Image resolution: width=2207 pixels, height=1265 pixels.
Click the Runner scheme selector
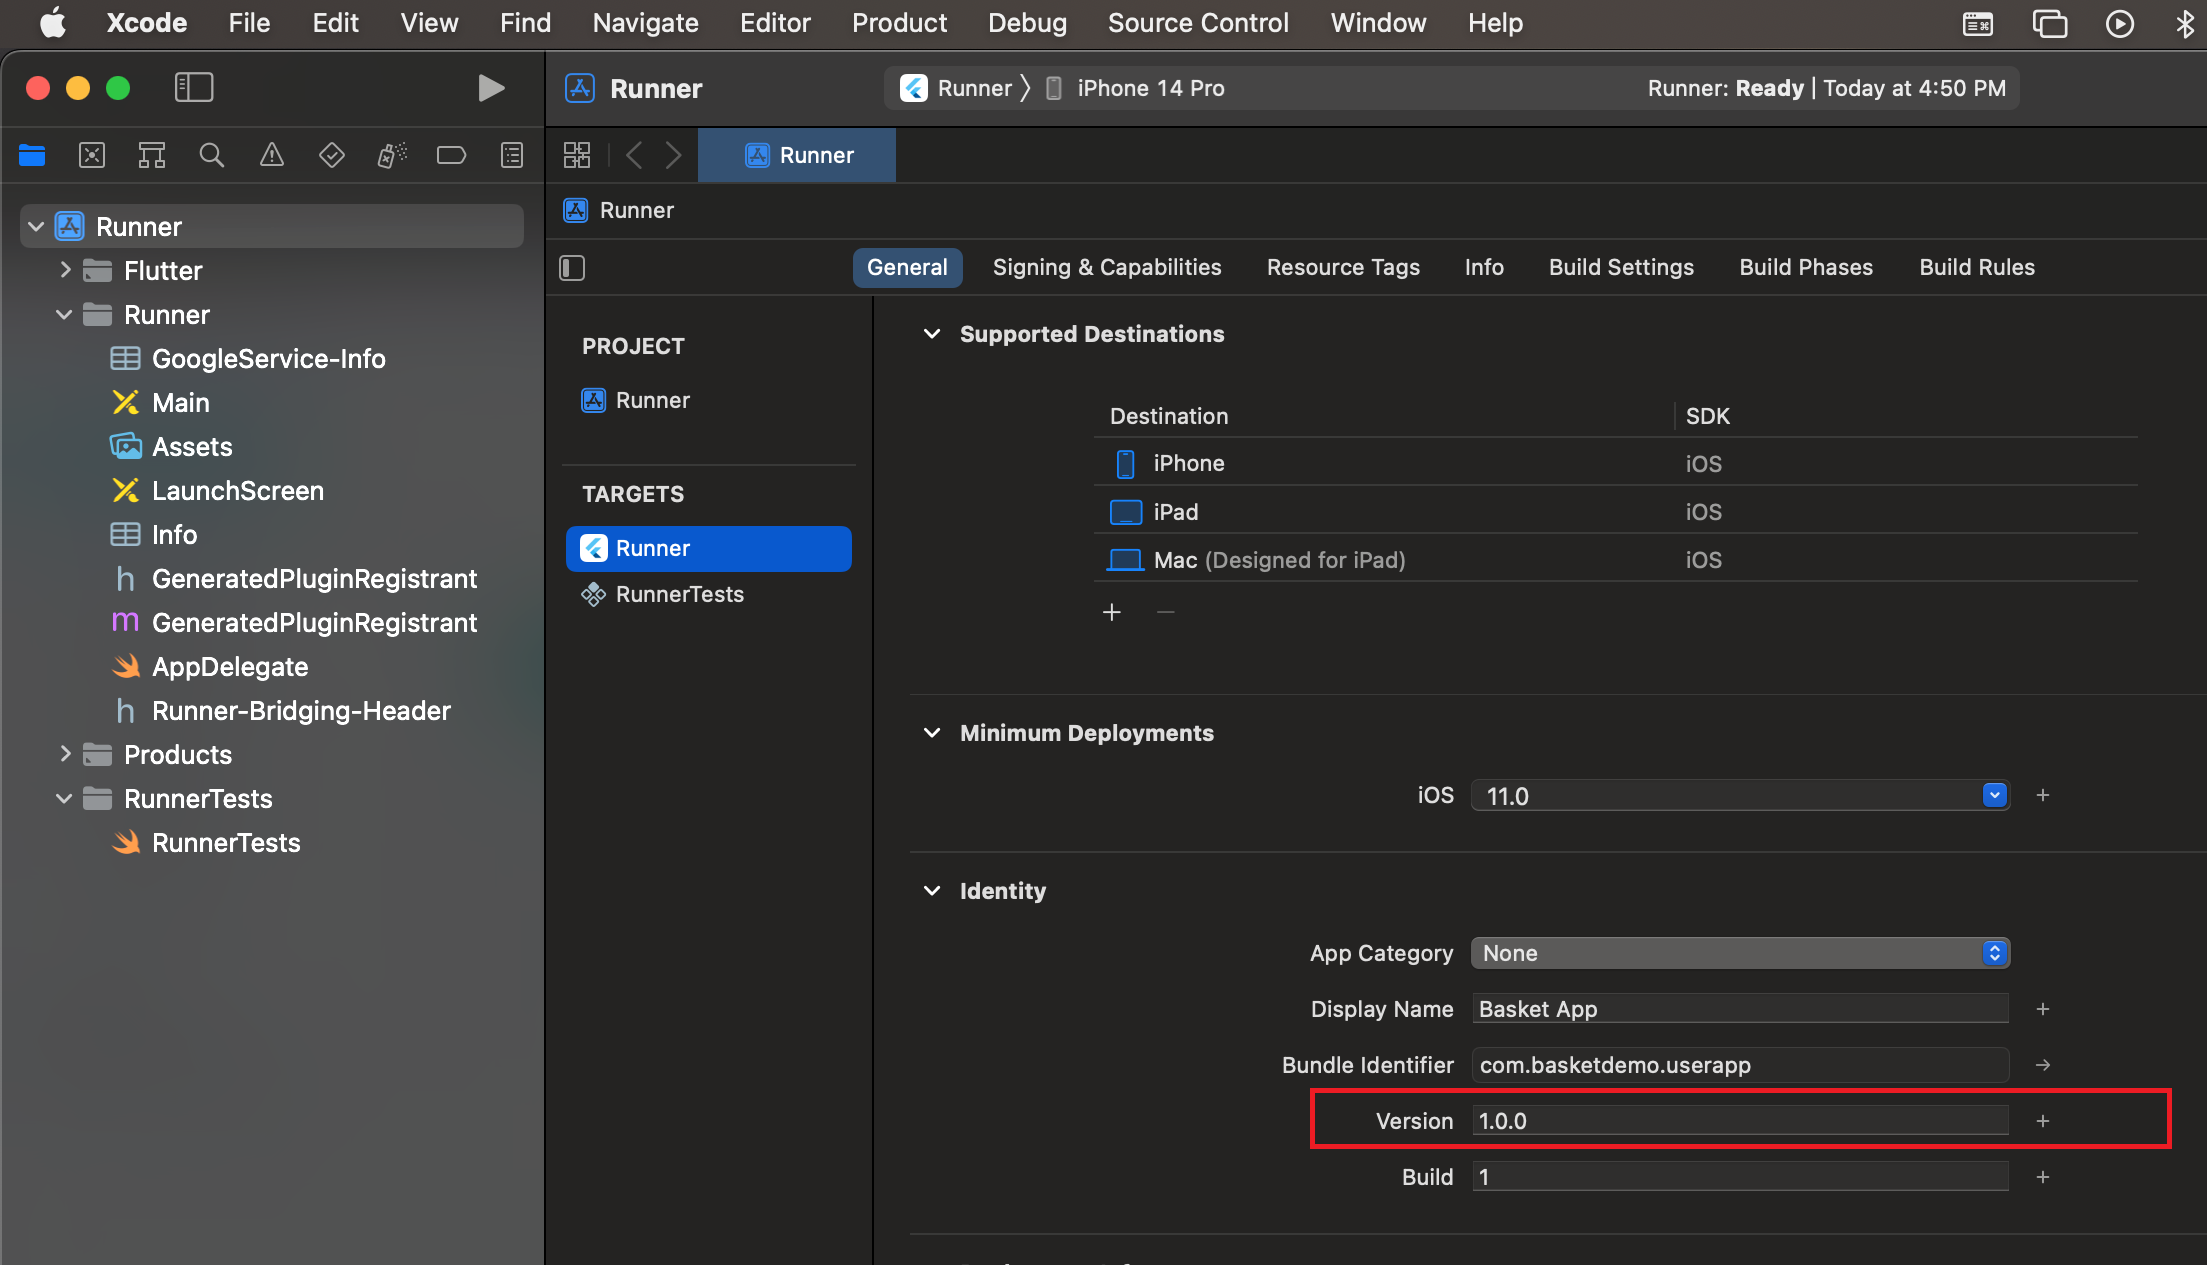coord(954,88)
